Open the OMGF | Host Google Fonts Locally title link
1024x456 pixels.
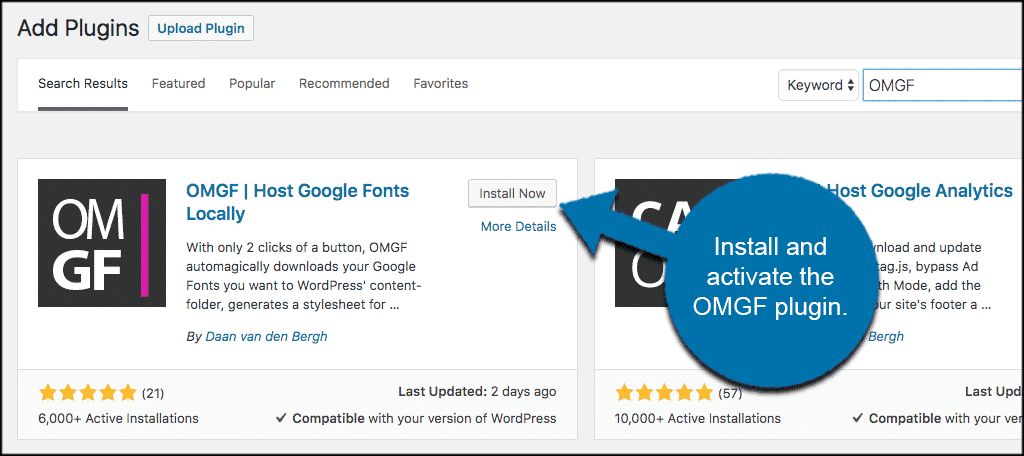point(298,202)
